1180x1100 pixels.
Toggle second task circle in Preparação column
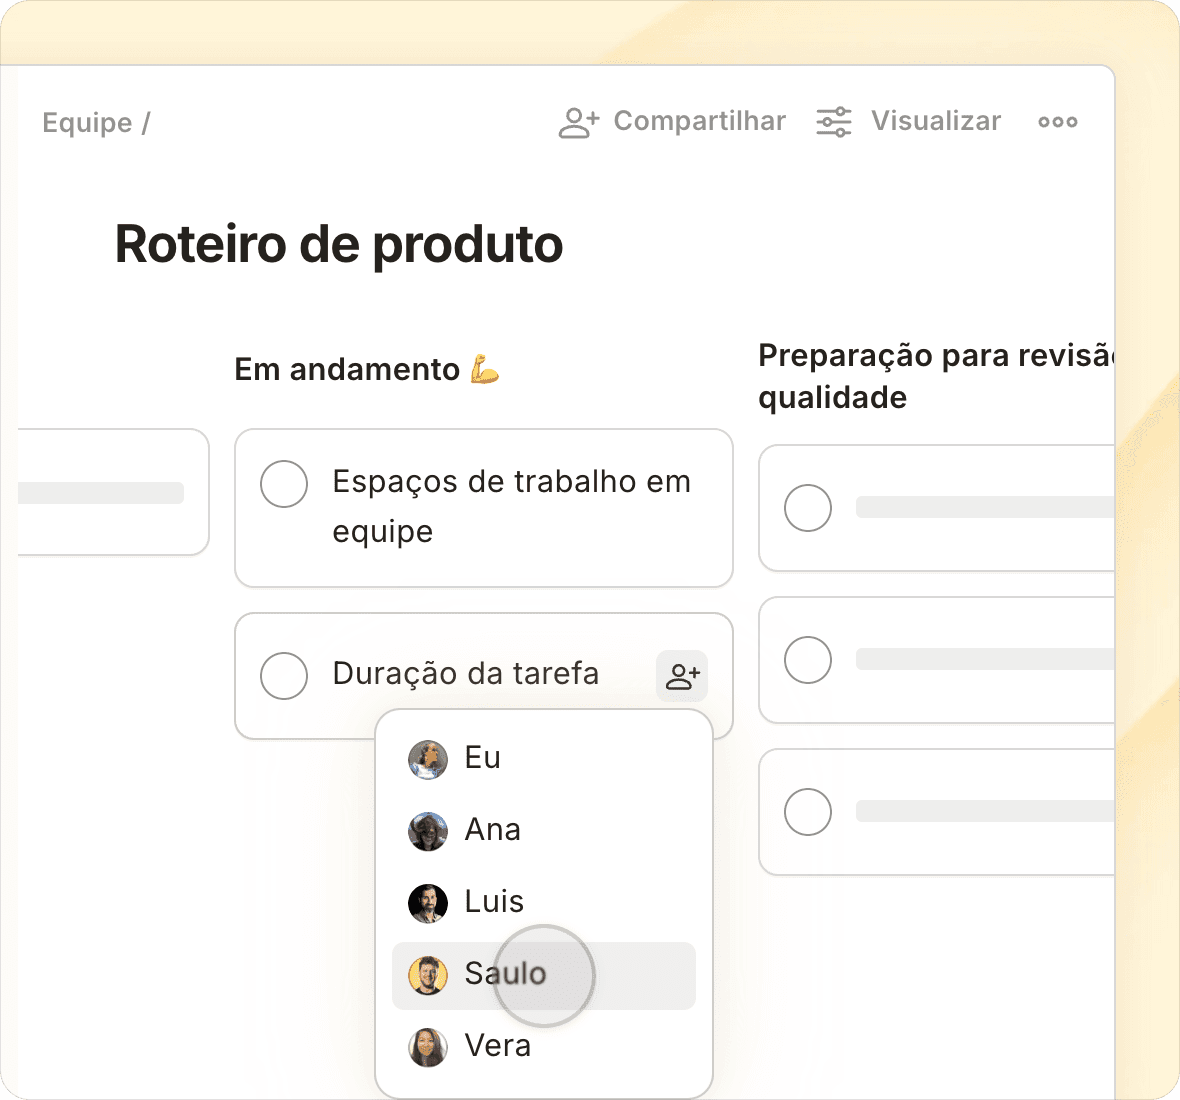point(808,660)
